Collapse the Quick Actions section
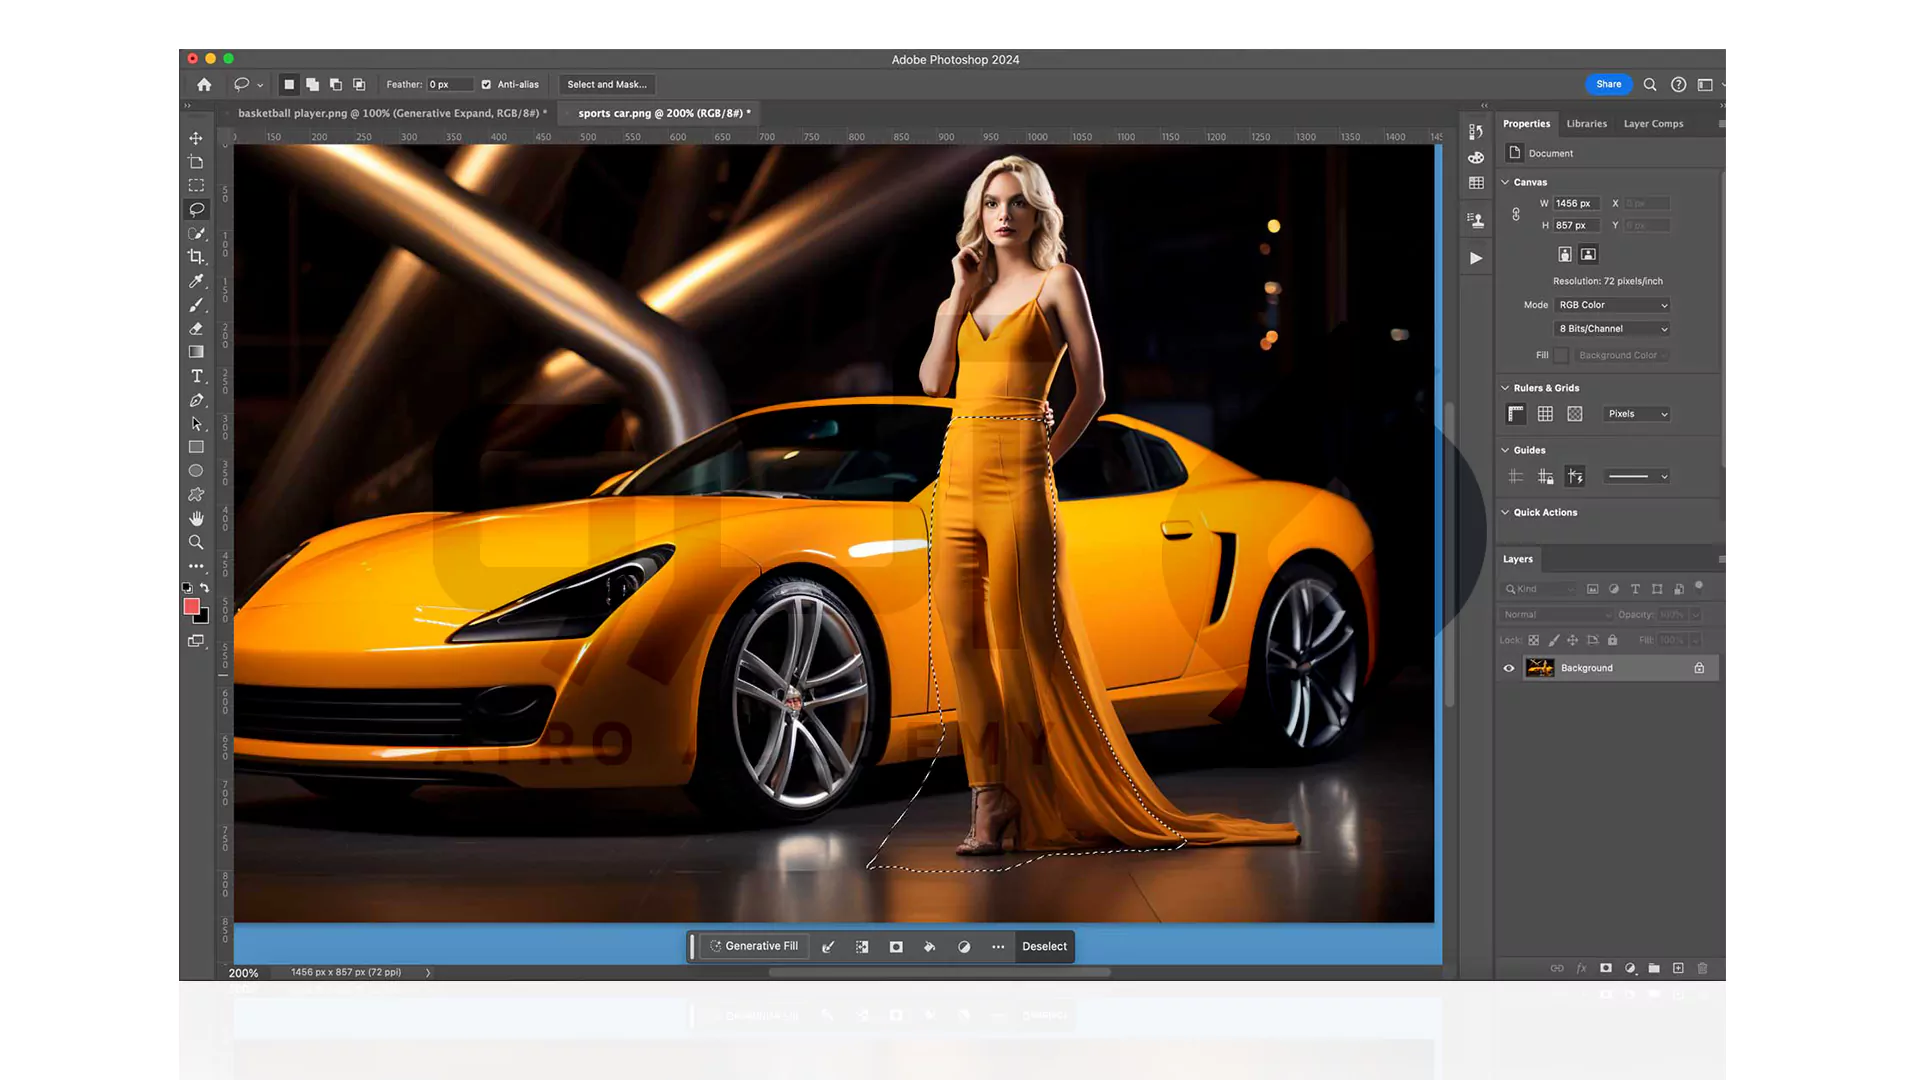Screen dimensions: 1920x1080 tap(1505, 512)
